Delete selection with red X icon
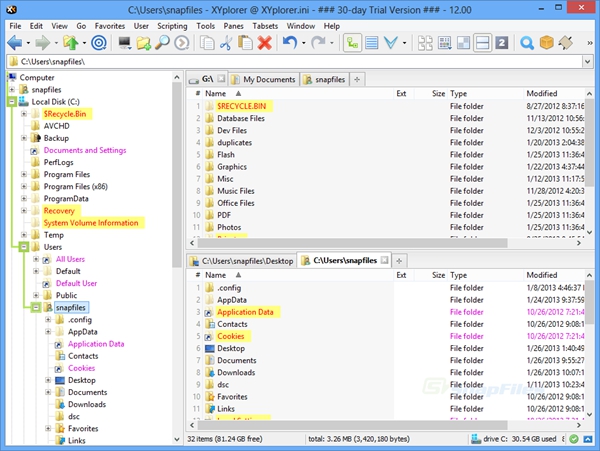This screenshot has height=451, width=600. 264,43
